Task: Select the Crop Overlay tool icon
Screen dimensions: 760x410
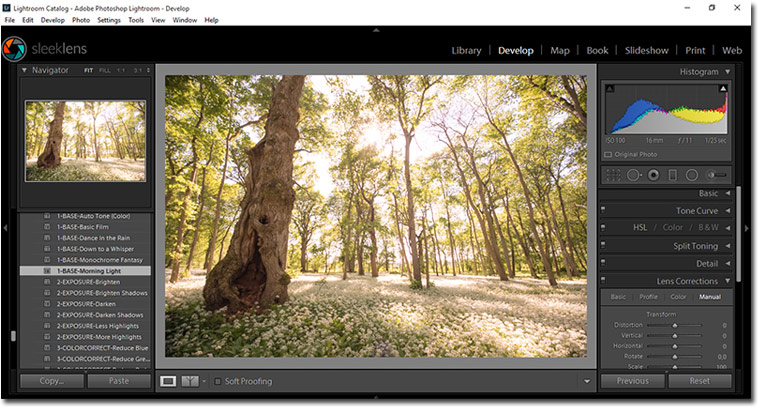Action: click(613, 175)
